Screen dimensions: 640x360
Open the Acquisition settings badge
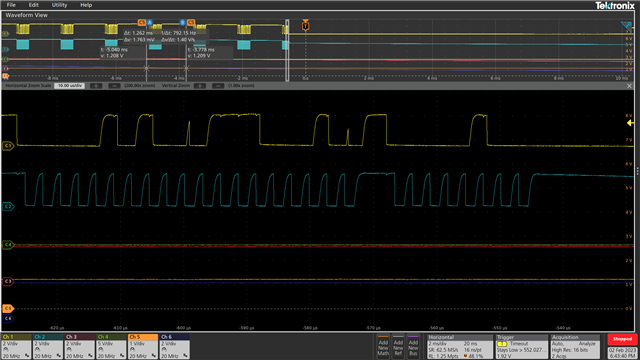coord(576,347)
